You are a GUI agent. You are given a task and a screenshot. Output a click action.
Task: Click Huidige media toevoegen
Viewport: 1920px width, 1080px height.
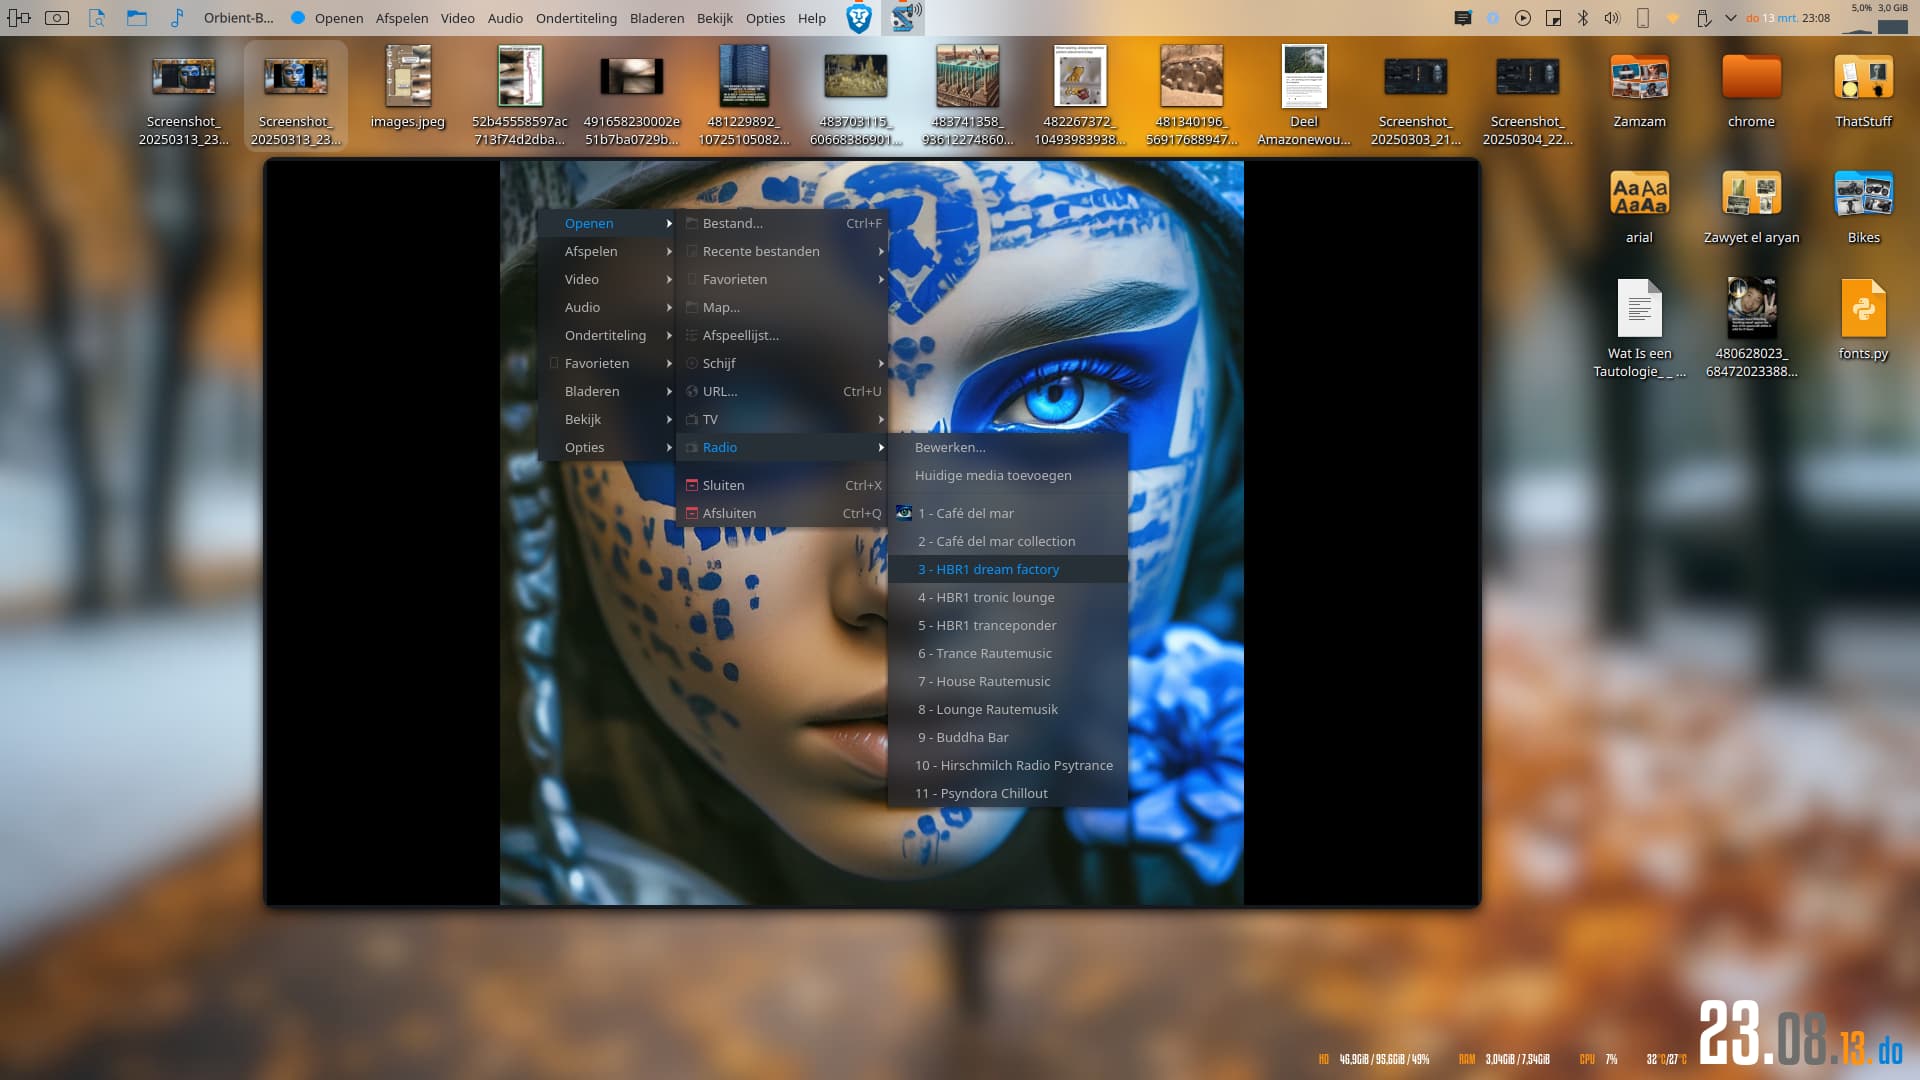click(1008, 475)
